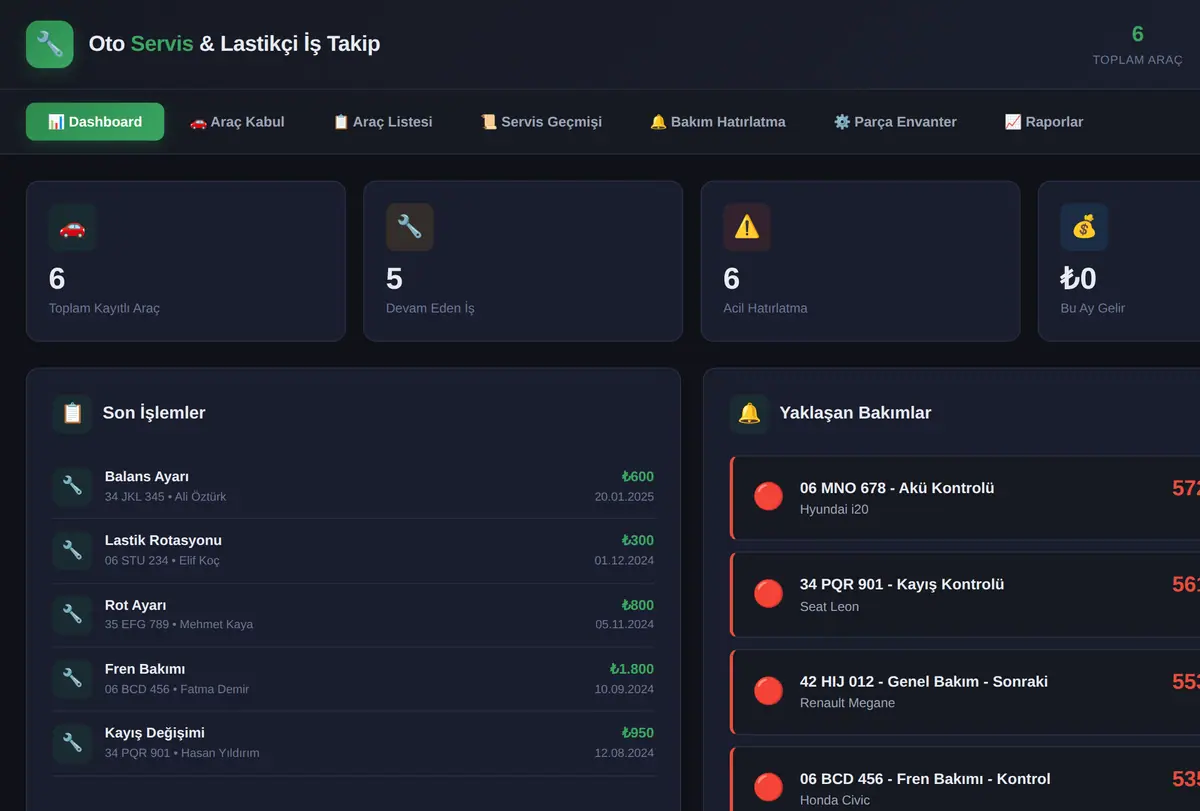
Task: Click the red dot beside 34 PQR 901 Kayış Kontrolü
Action: coord(768,593)
